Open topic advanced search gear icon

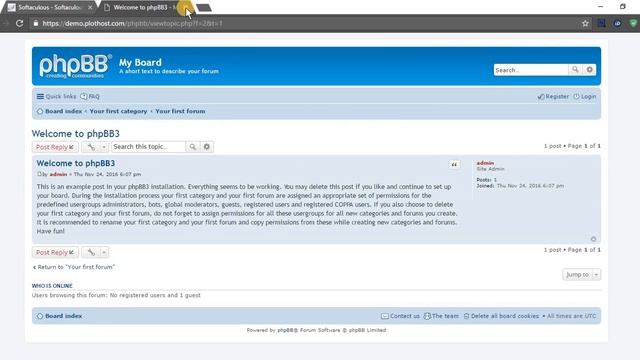pyautogui.click(x=207, y=147)
